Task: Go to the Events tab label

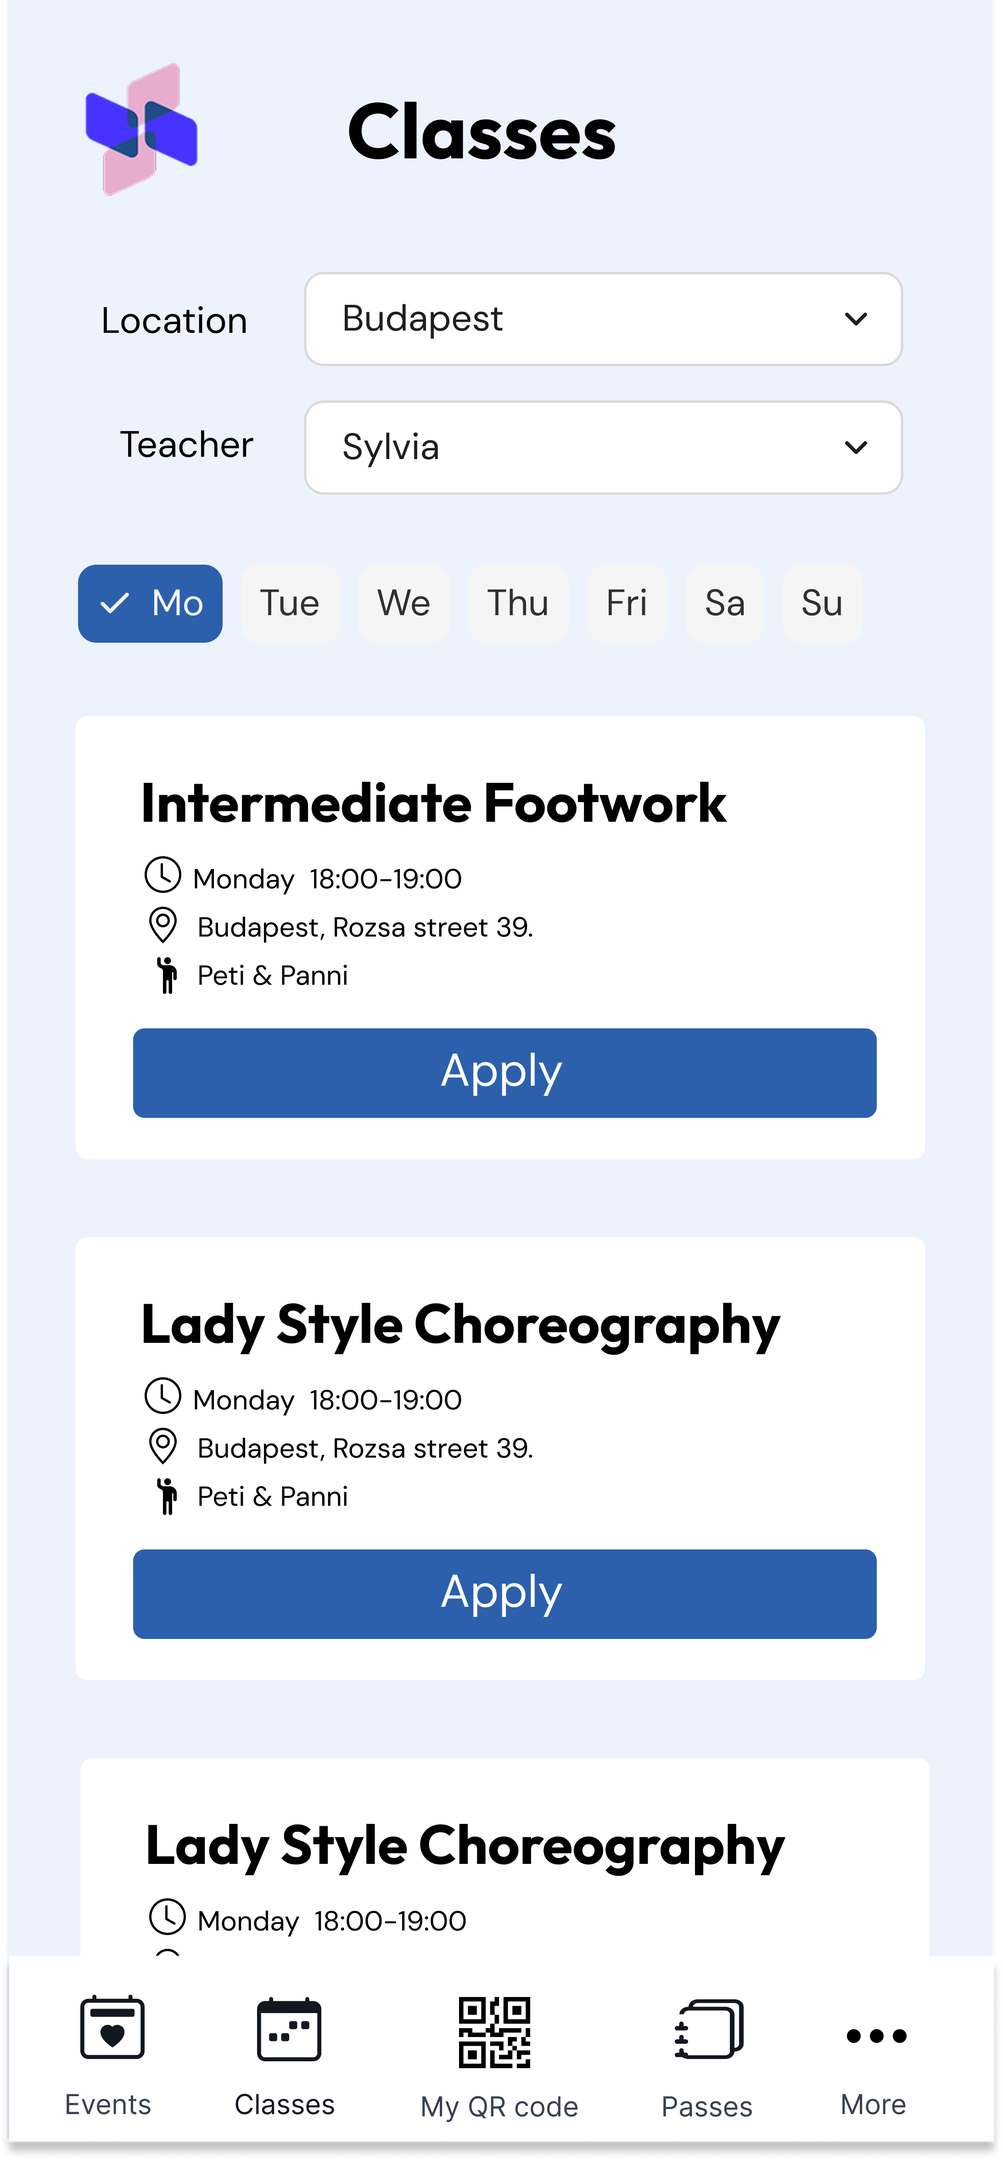Action: click(x=108, y=2104)
